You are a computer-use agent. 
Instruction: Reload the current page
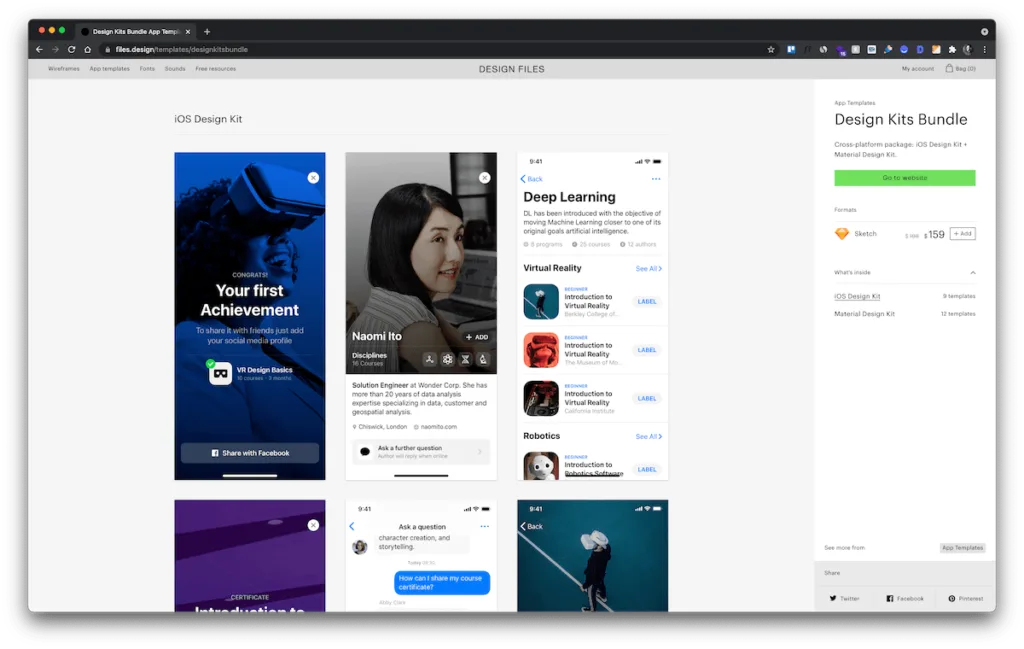[x=72, y=50]
